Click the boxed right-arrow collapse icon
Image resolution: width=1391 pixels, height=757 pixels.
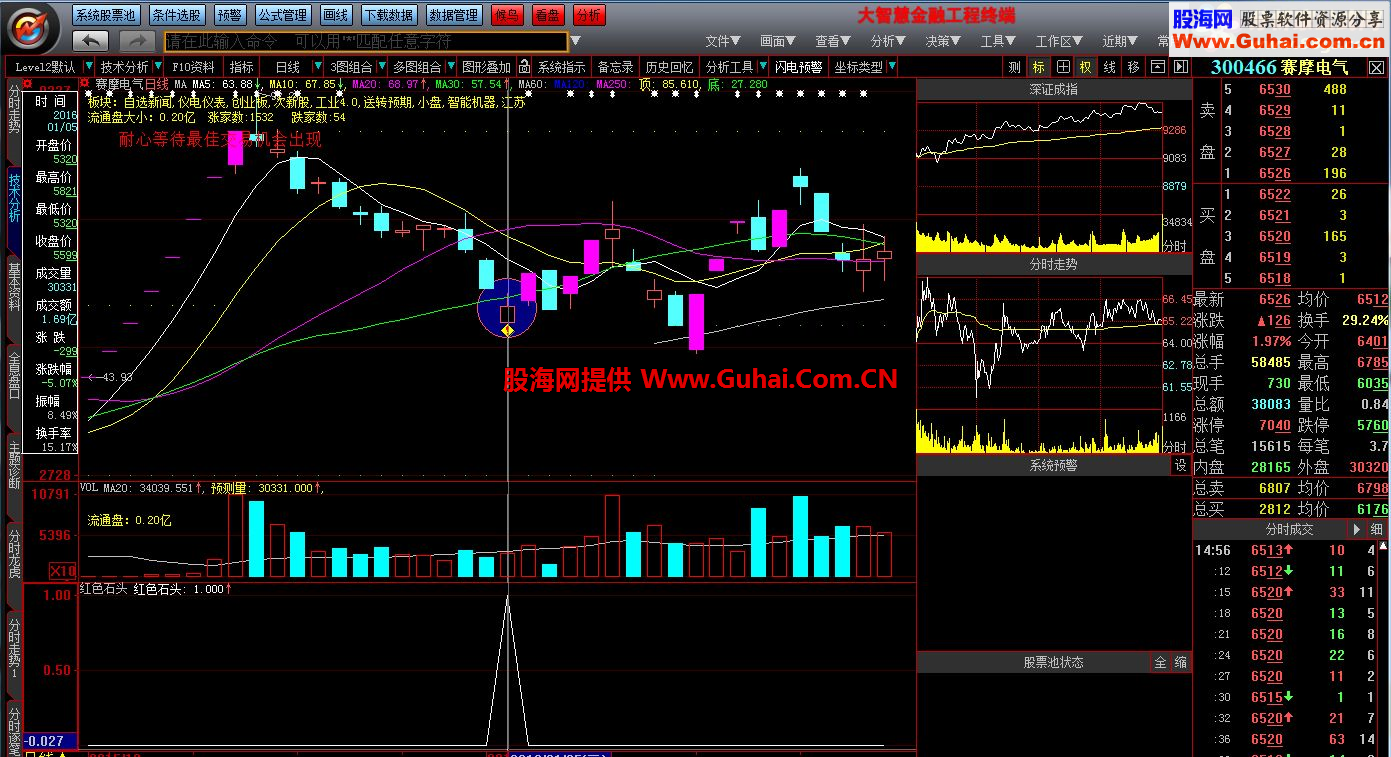pyautogui.click(x=1180, y=67)
